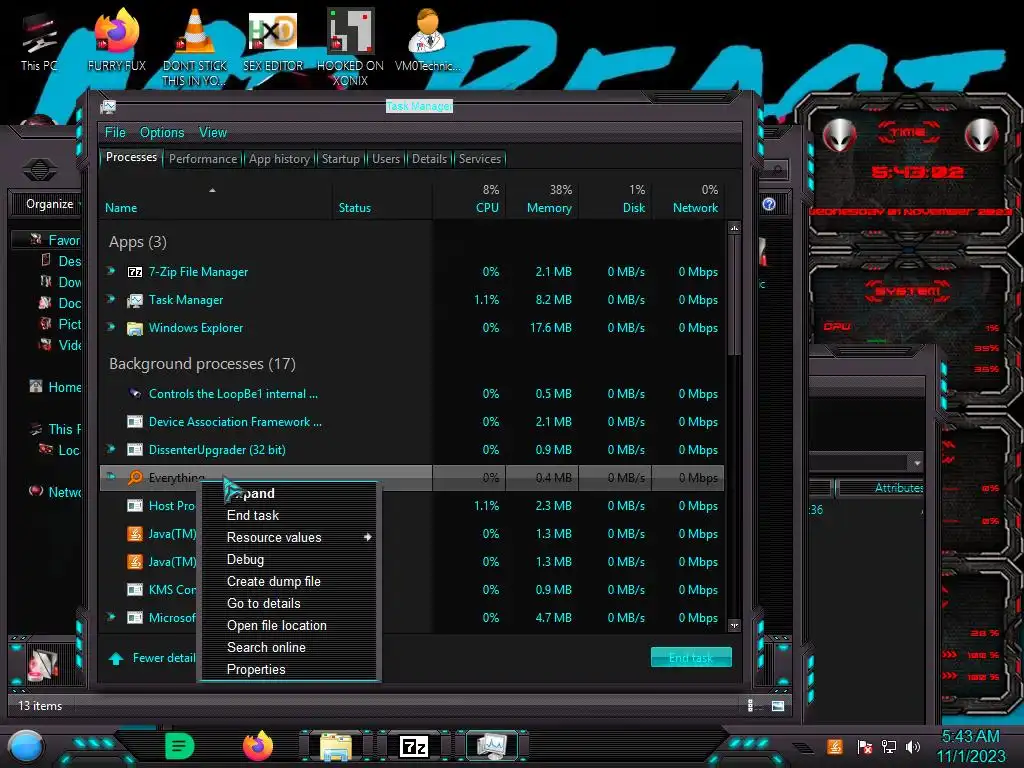Expand the Windows Explorer process
1024x768 pixels.
(x=111, y=327)
